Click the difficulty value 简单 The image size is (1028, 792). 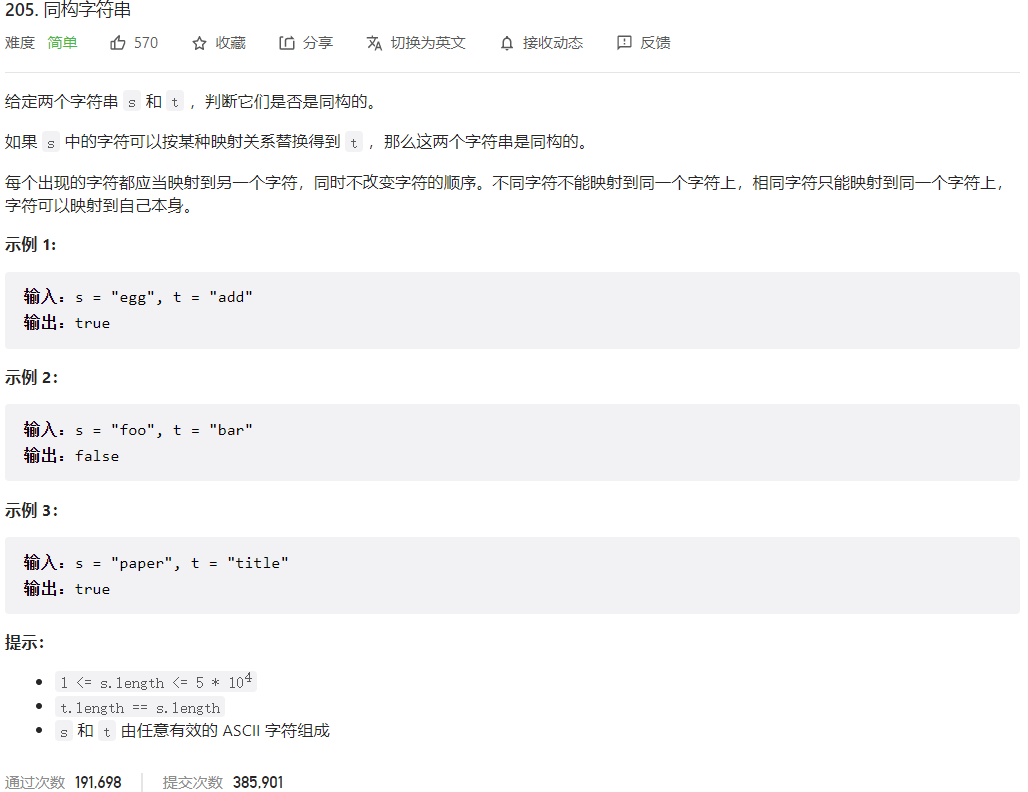(x=62, y=43)
